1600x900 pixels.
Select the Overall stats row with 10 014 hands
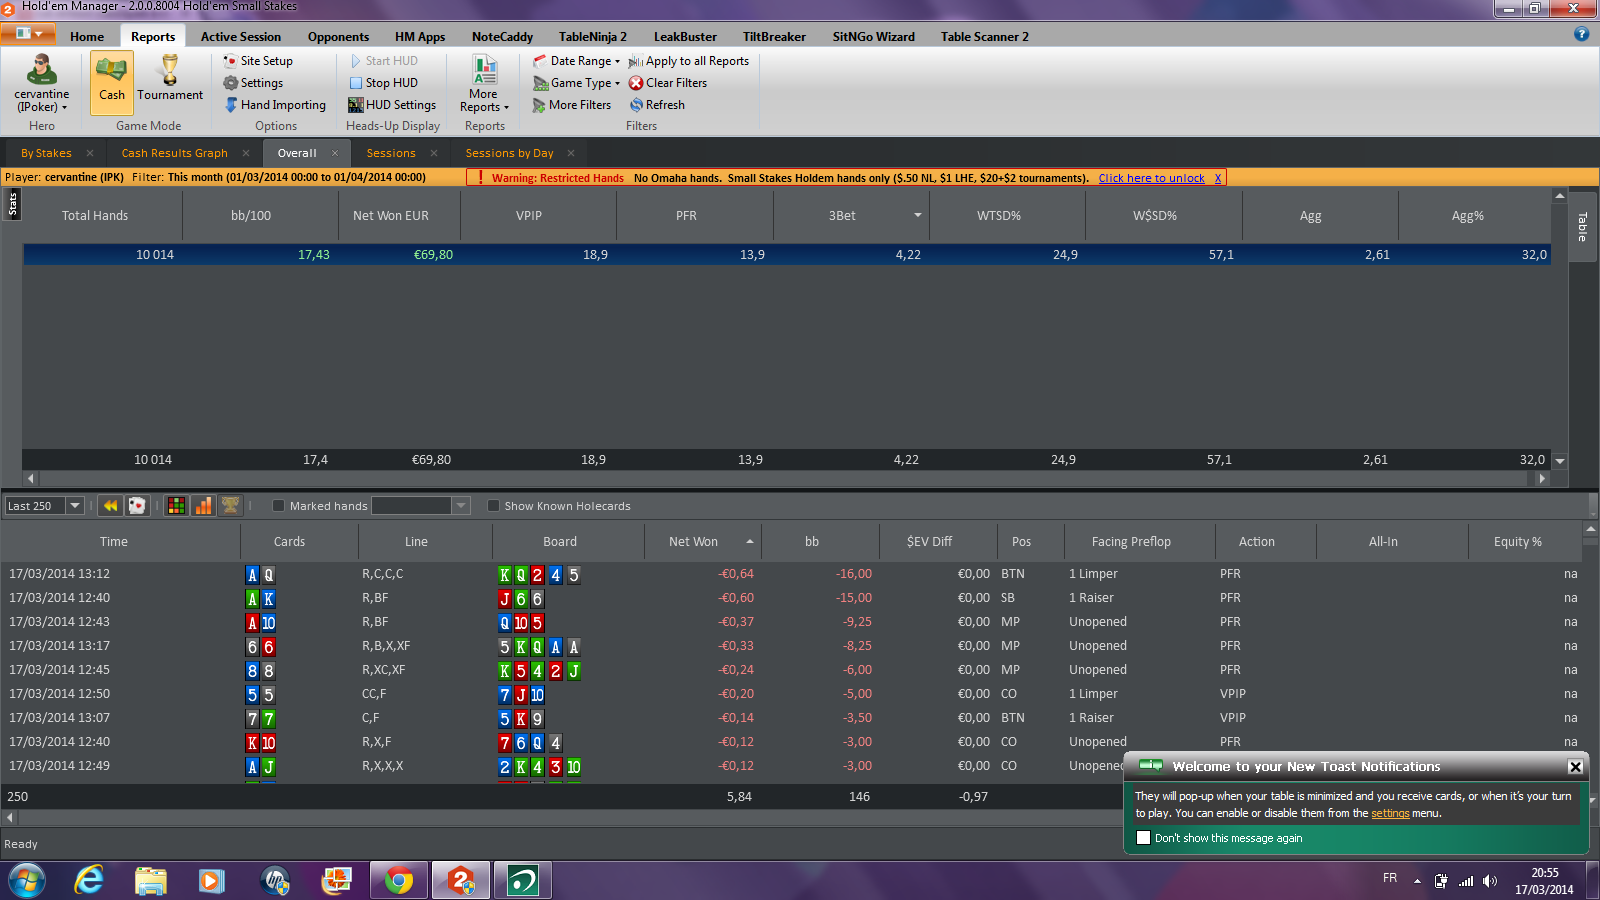[x=787, y=255]
